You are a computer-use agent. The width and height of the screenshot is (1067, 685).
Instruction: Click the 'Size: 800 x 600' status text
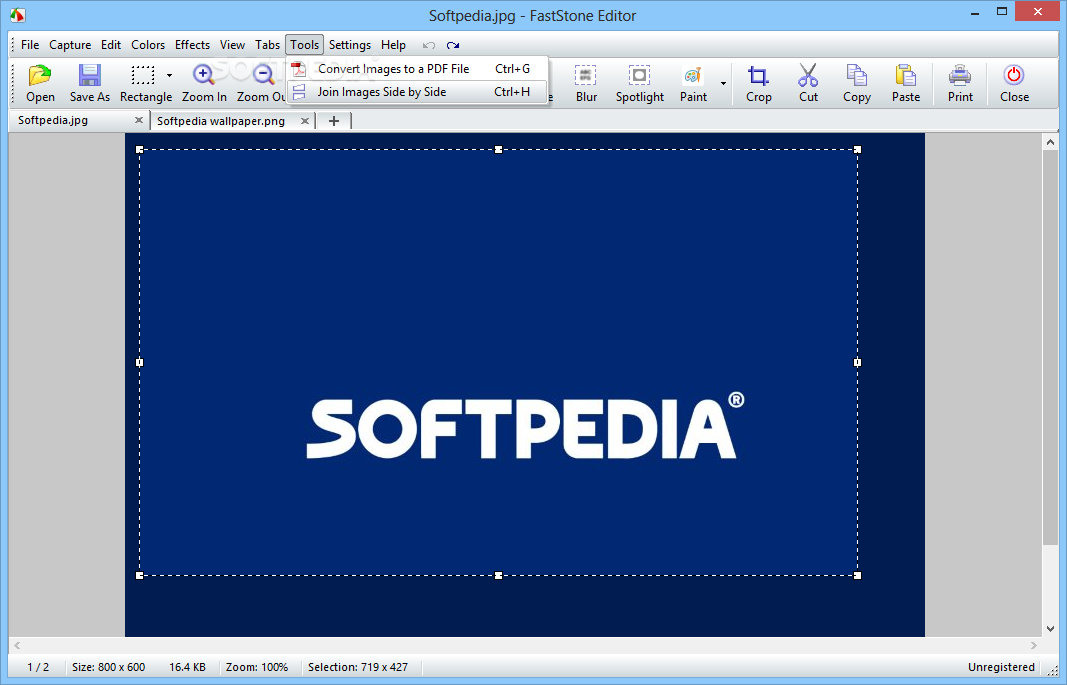108,667
